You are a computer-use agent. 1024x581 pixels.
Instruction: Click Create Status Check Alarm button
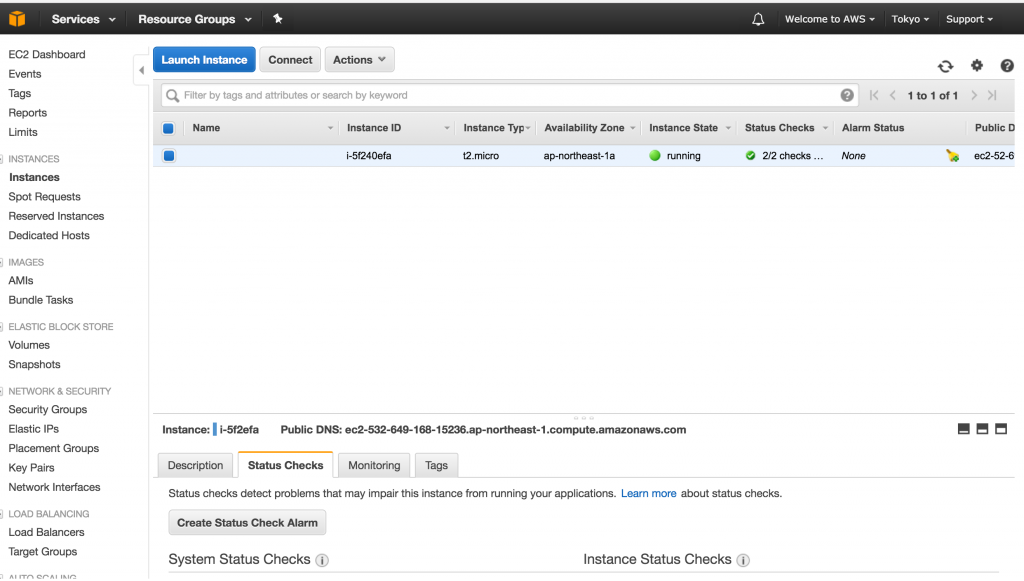pyautogui.click(x=247, y=523)
